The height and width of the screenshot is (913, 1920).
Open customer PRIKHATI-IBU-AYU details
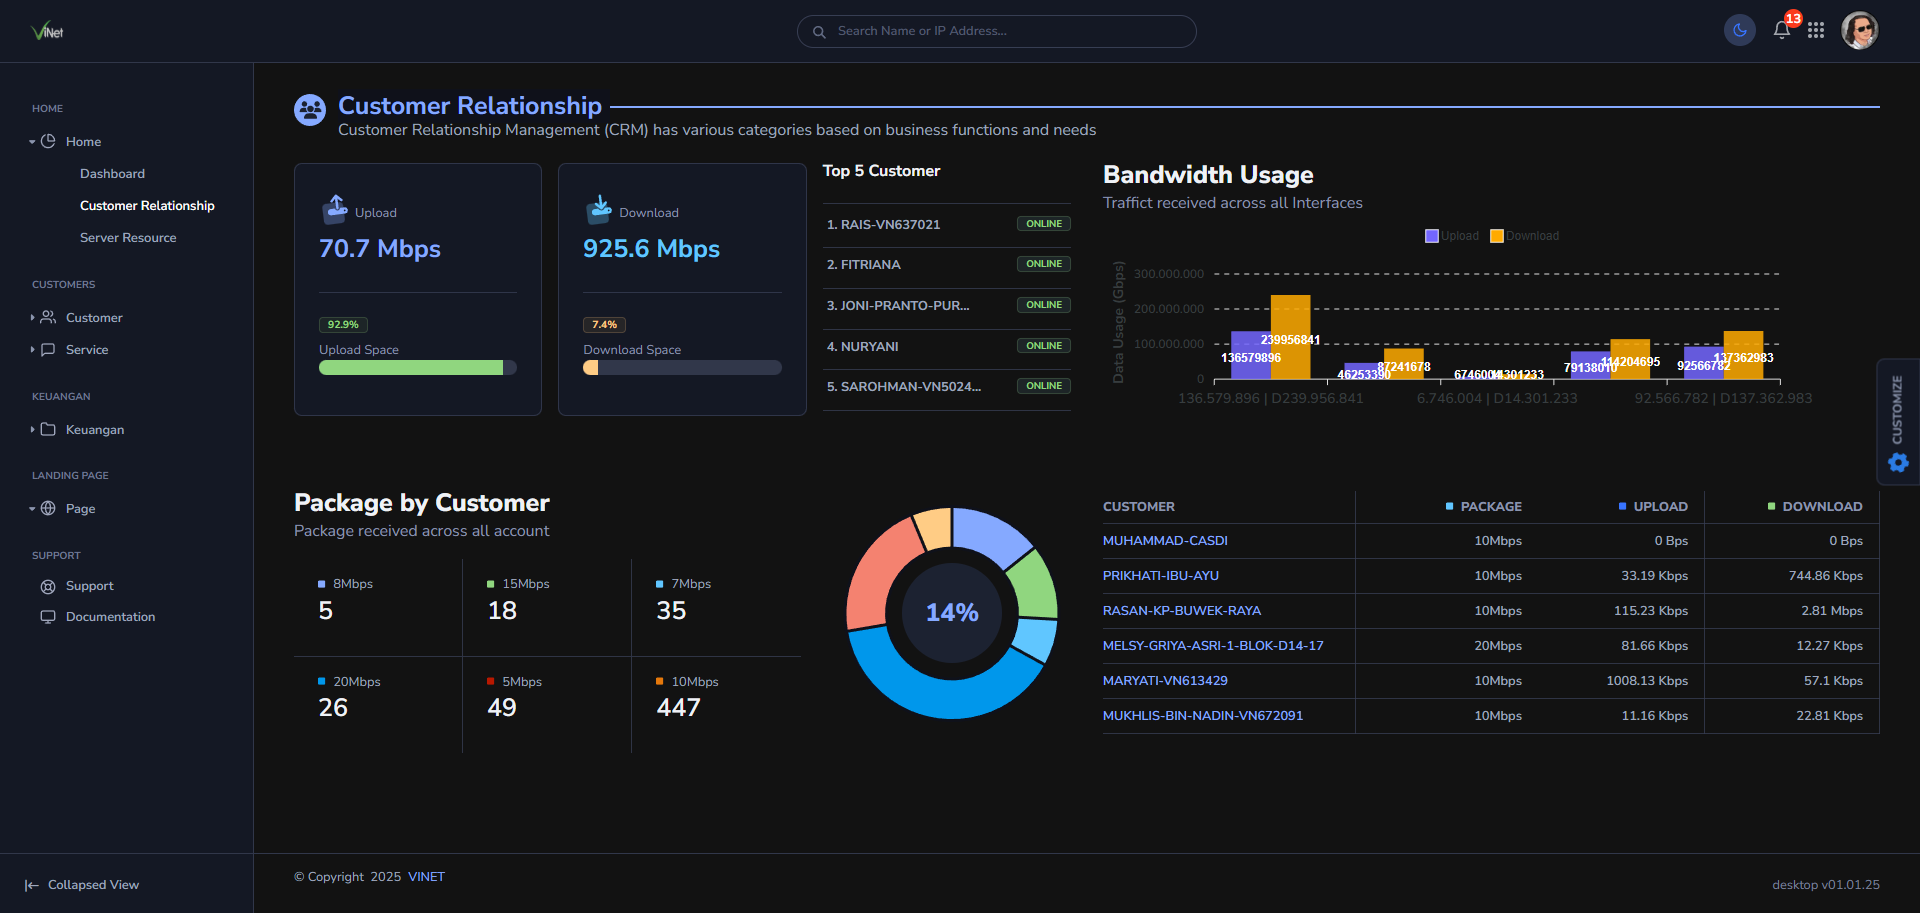point(1161,575)
